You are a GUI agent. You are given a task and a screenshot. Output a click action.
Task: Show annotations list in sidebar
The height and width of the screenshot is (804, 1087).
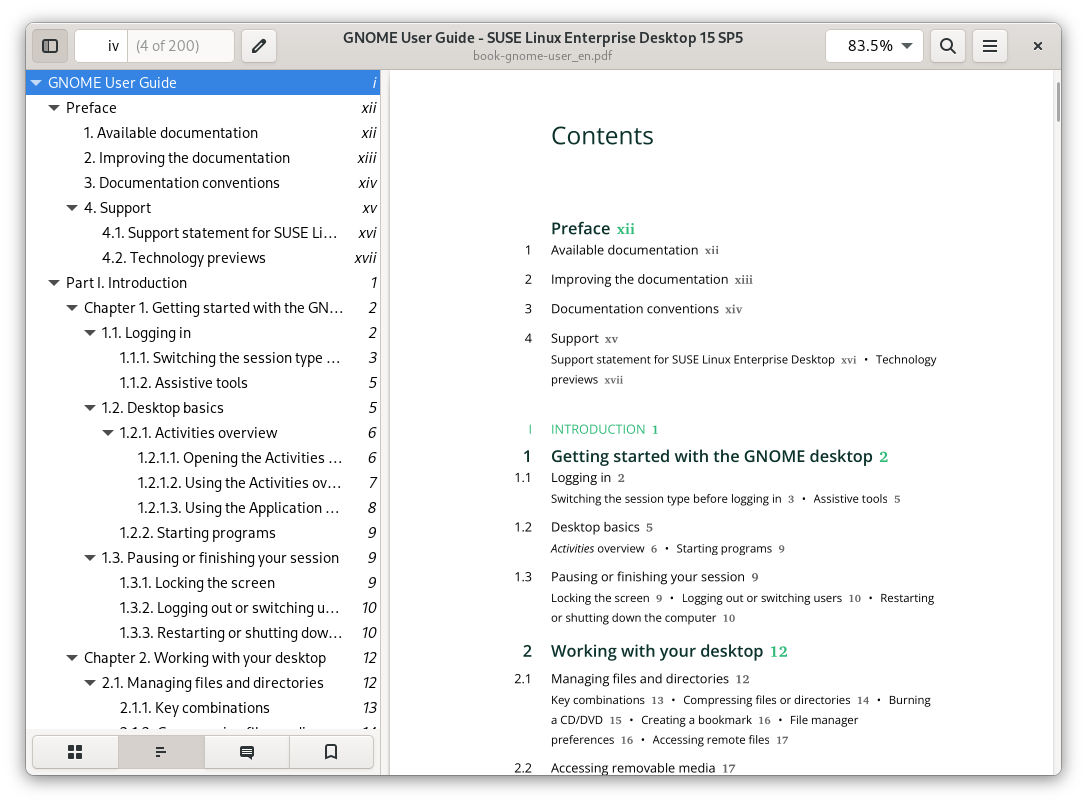(x=246, y=752)
